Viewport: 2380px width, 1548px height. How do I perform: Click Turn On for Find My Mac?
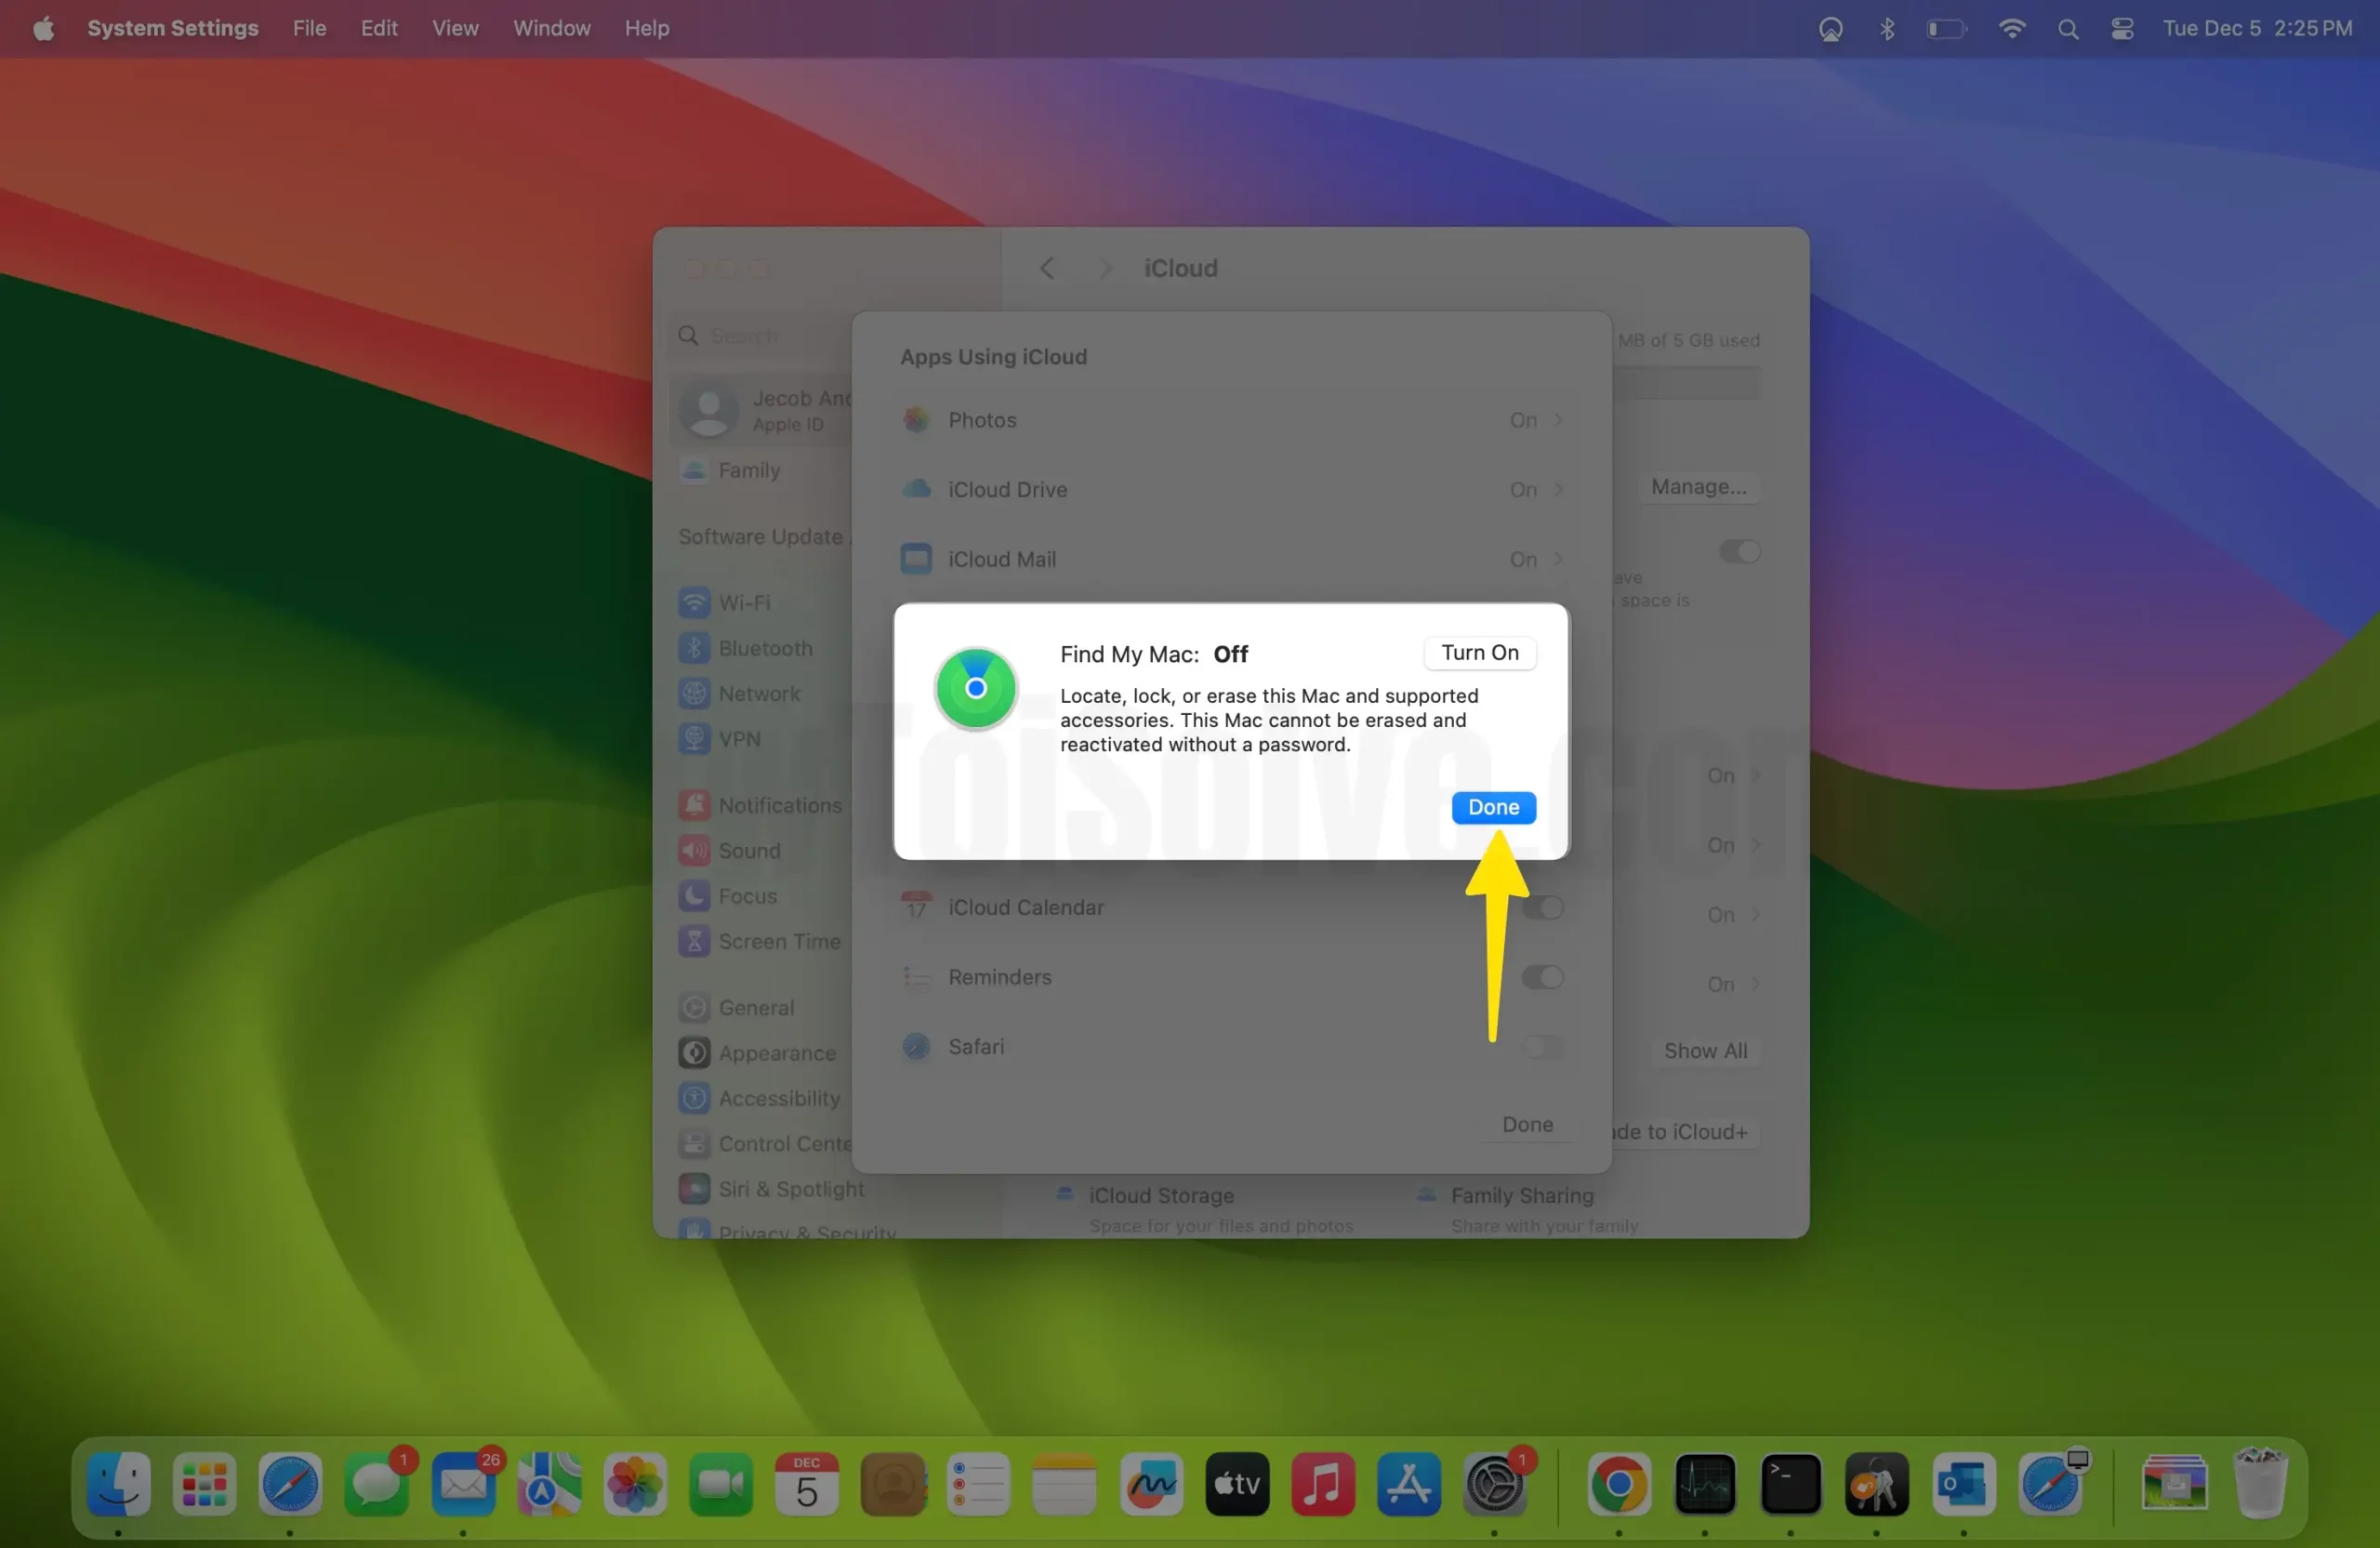coord(1479,653)
